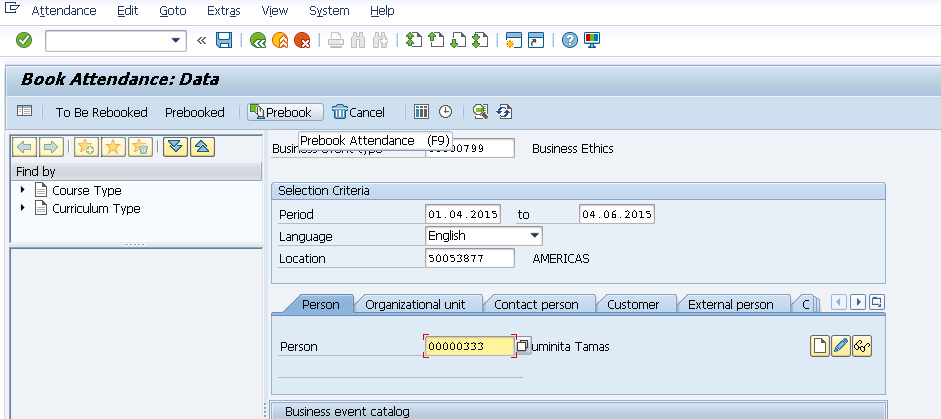Open the Goto menu
Screen dimensions: 941x419
pos(173,11)
